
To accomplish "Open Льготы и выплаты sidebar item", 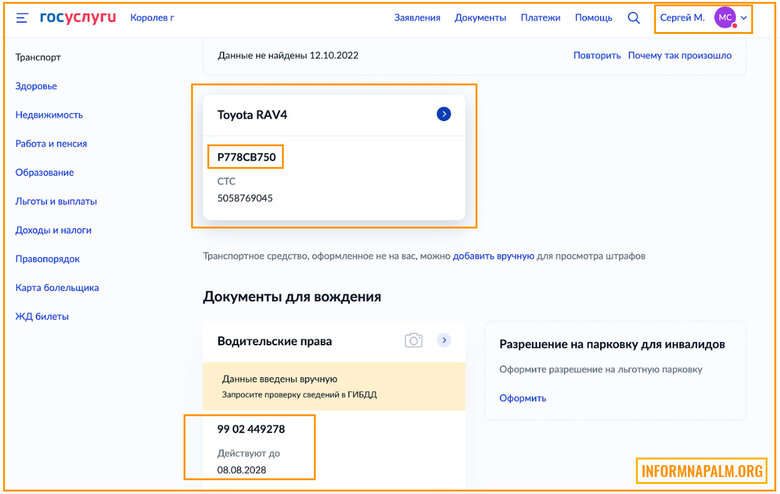I will (x=56, y=201).
